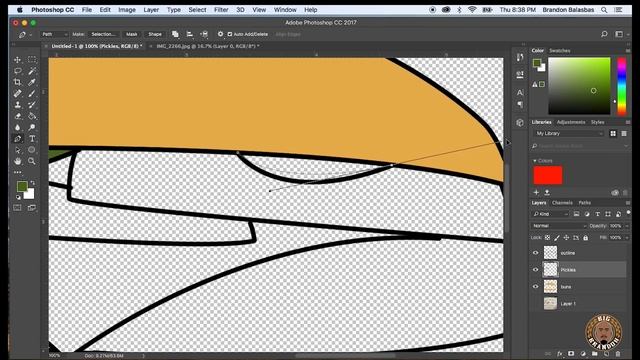Toggle lock image pixels
Image resolution: width=640 pixels, height=360 pixels.
coord(557,238)
